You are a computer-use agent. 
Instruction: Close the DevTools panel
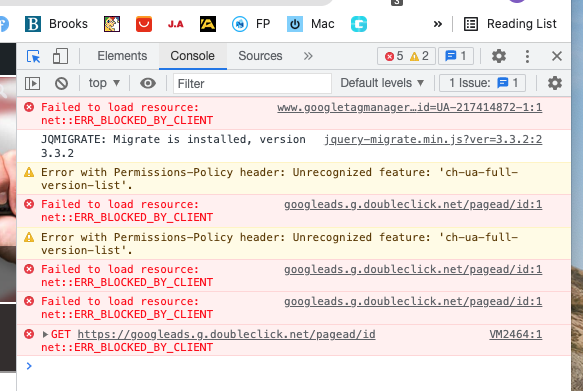tap(557, 56)
